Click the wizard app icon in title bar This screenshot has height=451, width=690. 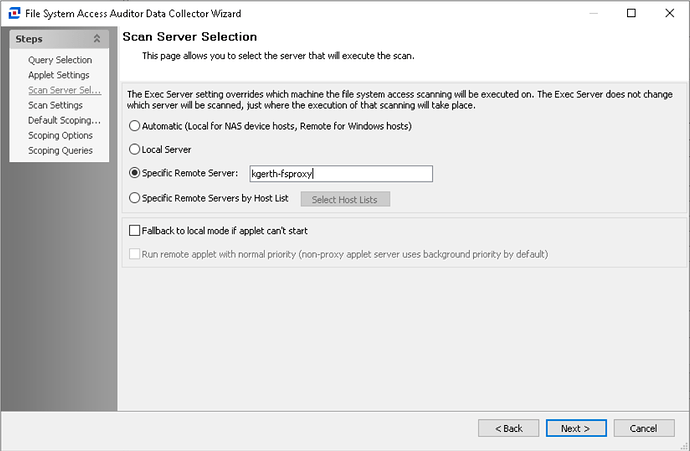(14, 13)
